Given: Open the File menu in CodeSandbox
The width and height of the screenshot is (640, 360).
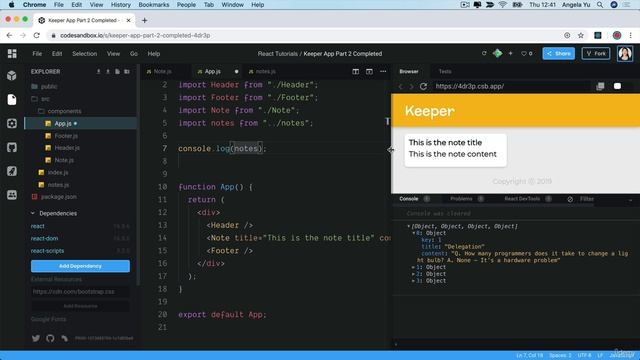Looking at the screenshot, I should click(37, 53).
